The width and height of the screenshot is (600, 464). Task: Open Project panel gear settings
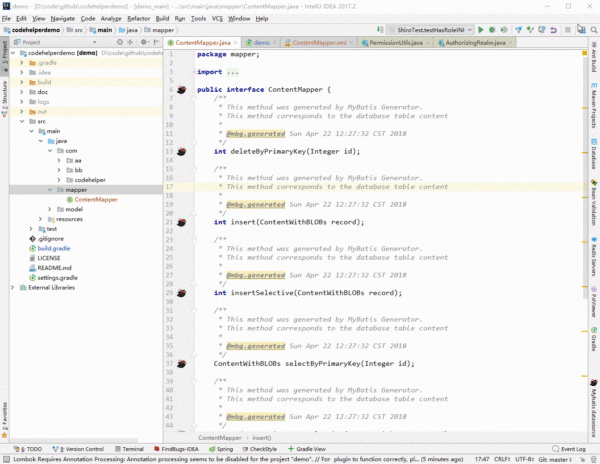coord(144,42)
